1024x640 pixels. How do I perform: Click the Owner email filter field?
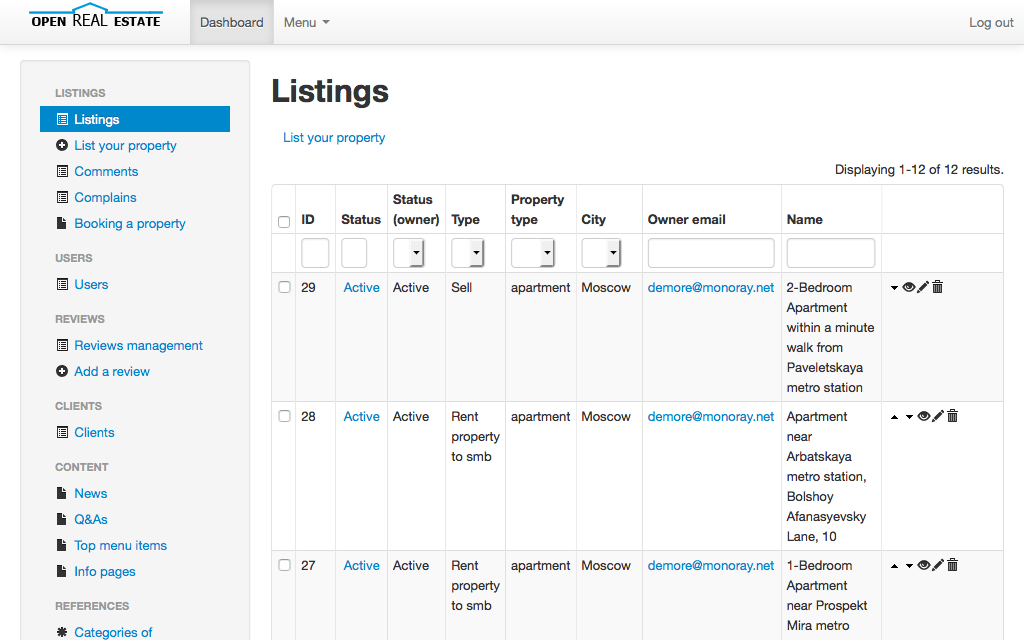click(x=711, y=253)
